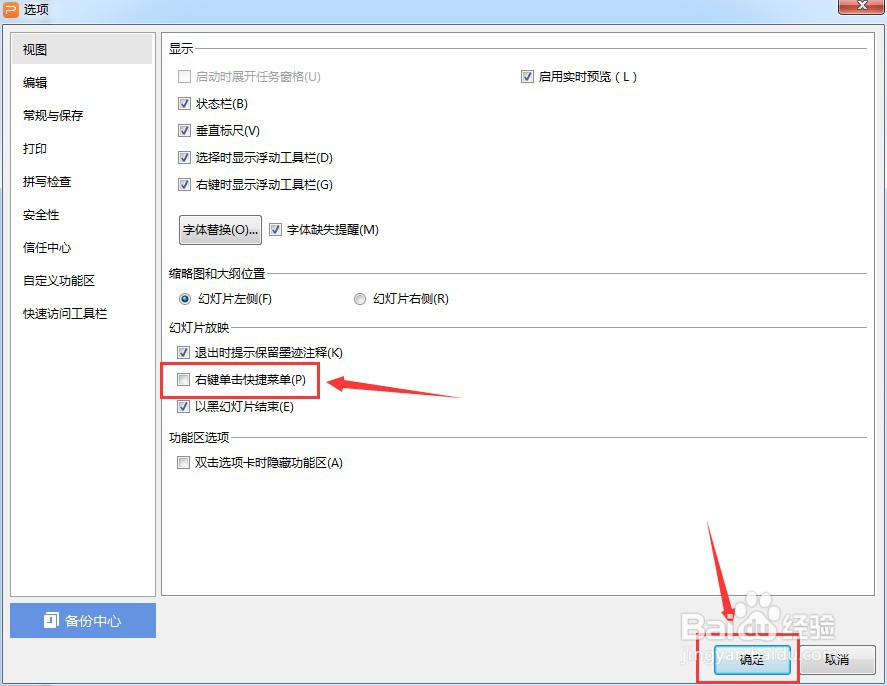This screenshot has width=887, height=686.
Task: Select the 视图 category in sidebar
Action: pos(82,49)
